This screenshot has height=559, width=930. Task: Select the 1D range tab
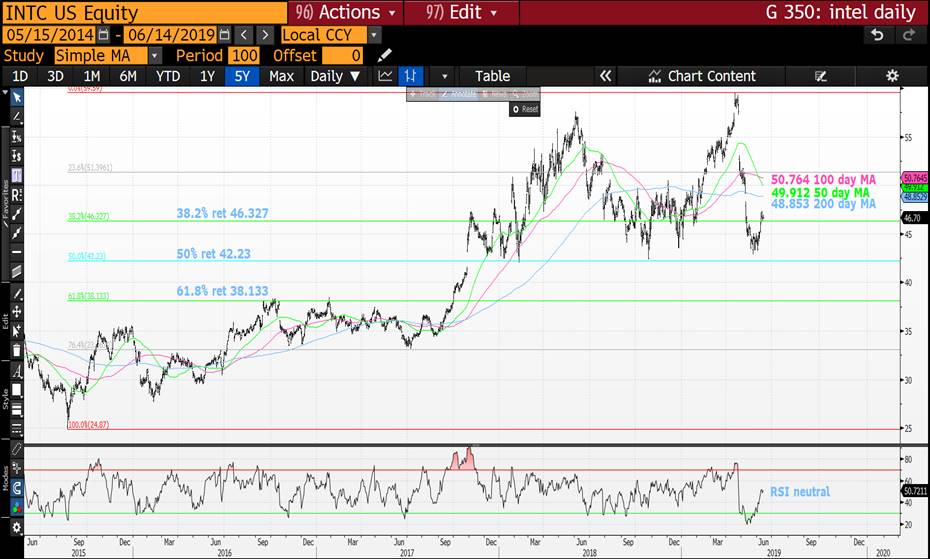(x=20, y=76)
